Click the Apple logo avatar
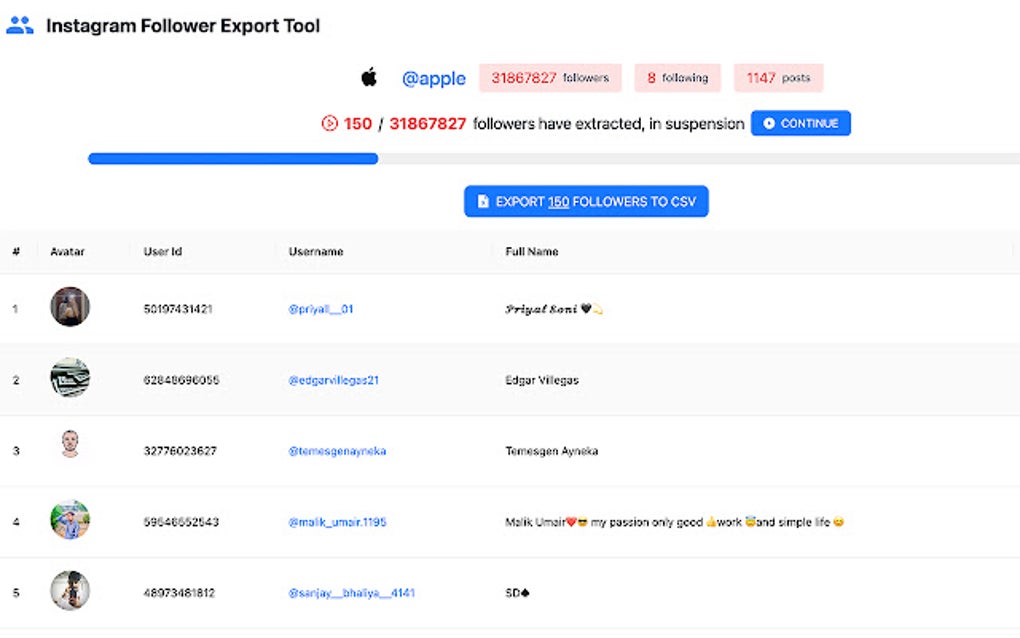The width and height of the screenshot is (1020, 638). 369,77
